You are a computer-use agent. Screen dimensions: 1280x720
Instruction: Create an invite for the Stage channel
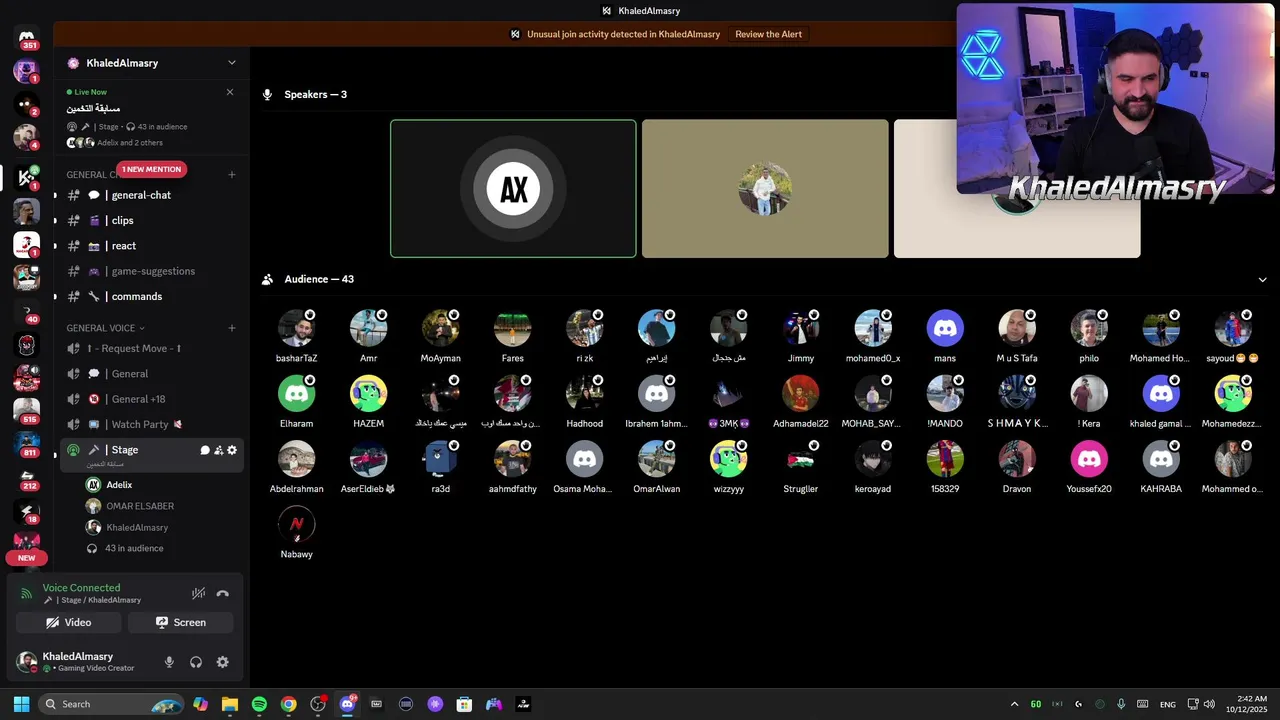pyautogui.click(x=218, y=450)
